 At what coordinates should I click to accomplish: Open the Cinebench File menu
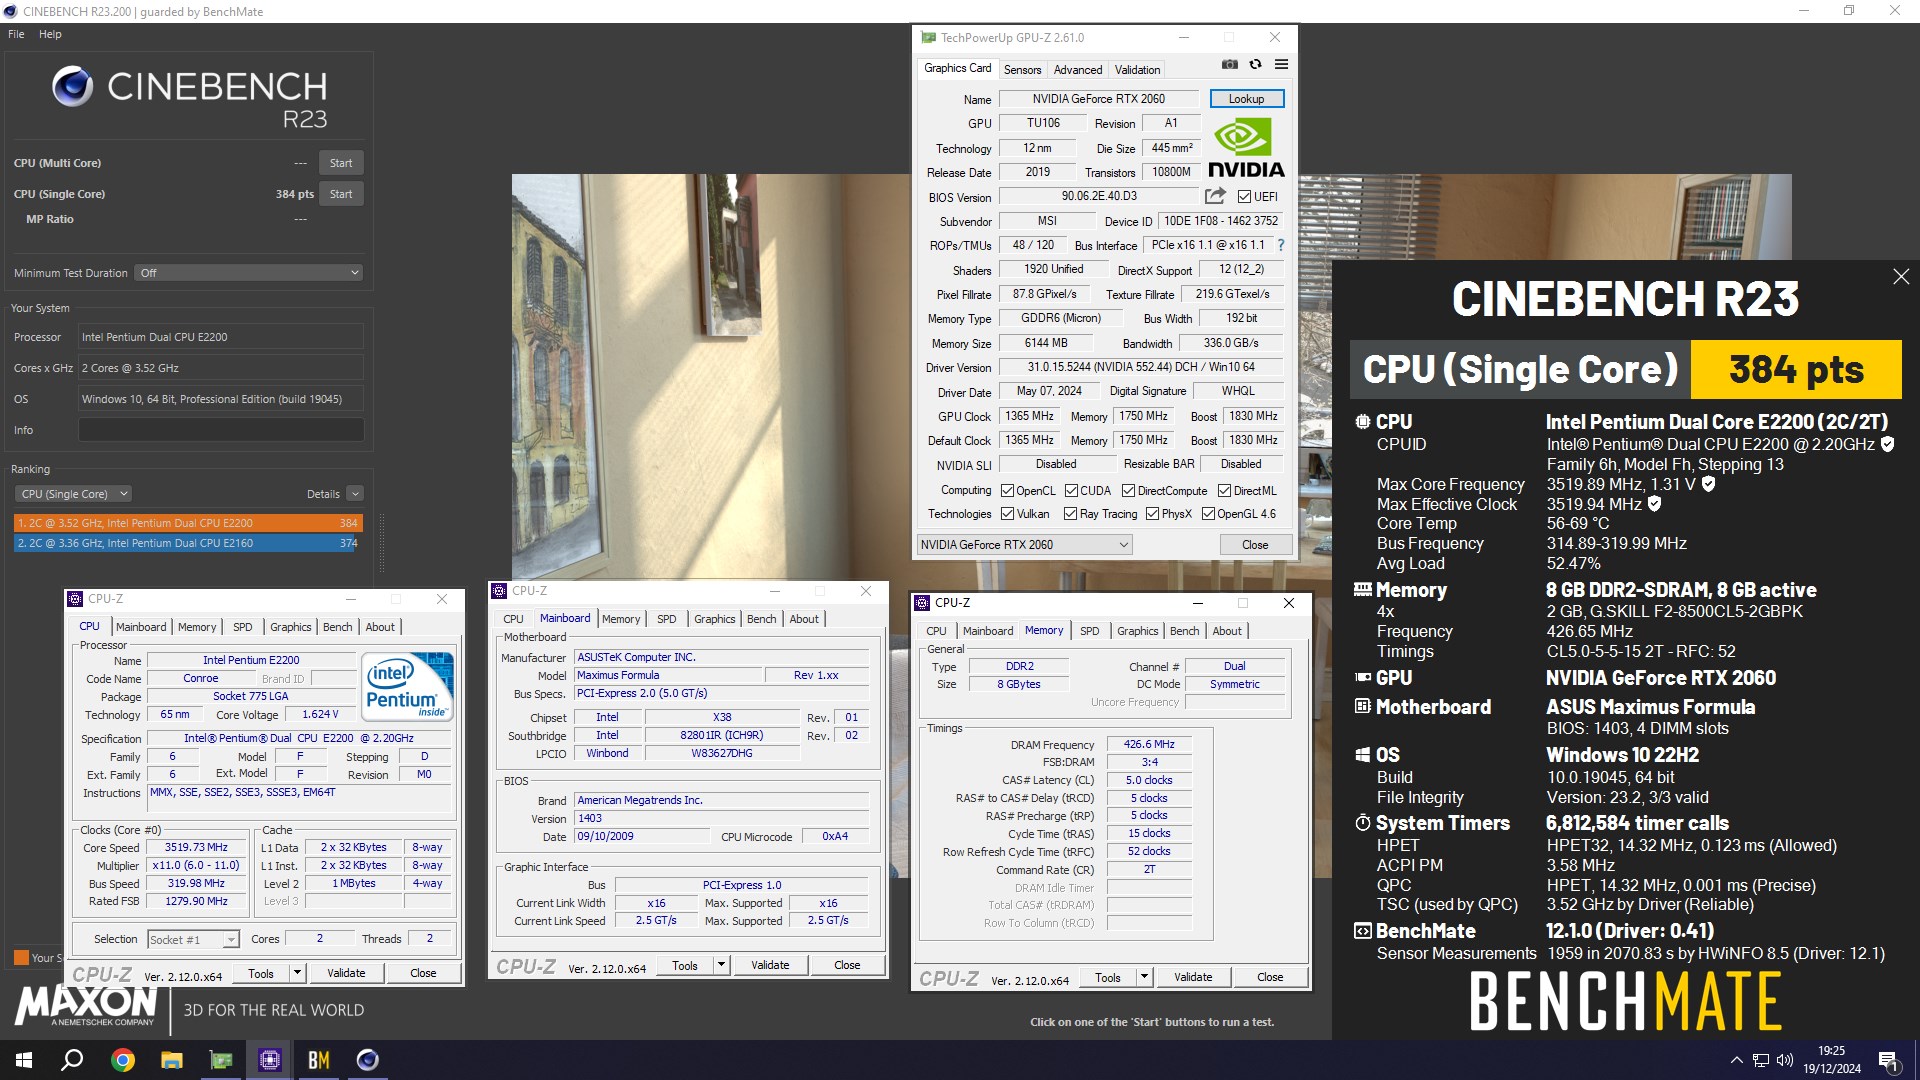pos(16,34)
